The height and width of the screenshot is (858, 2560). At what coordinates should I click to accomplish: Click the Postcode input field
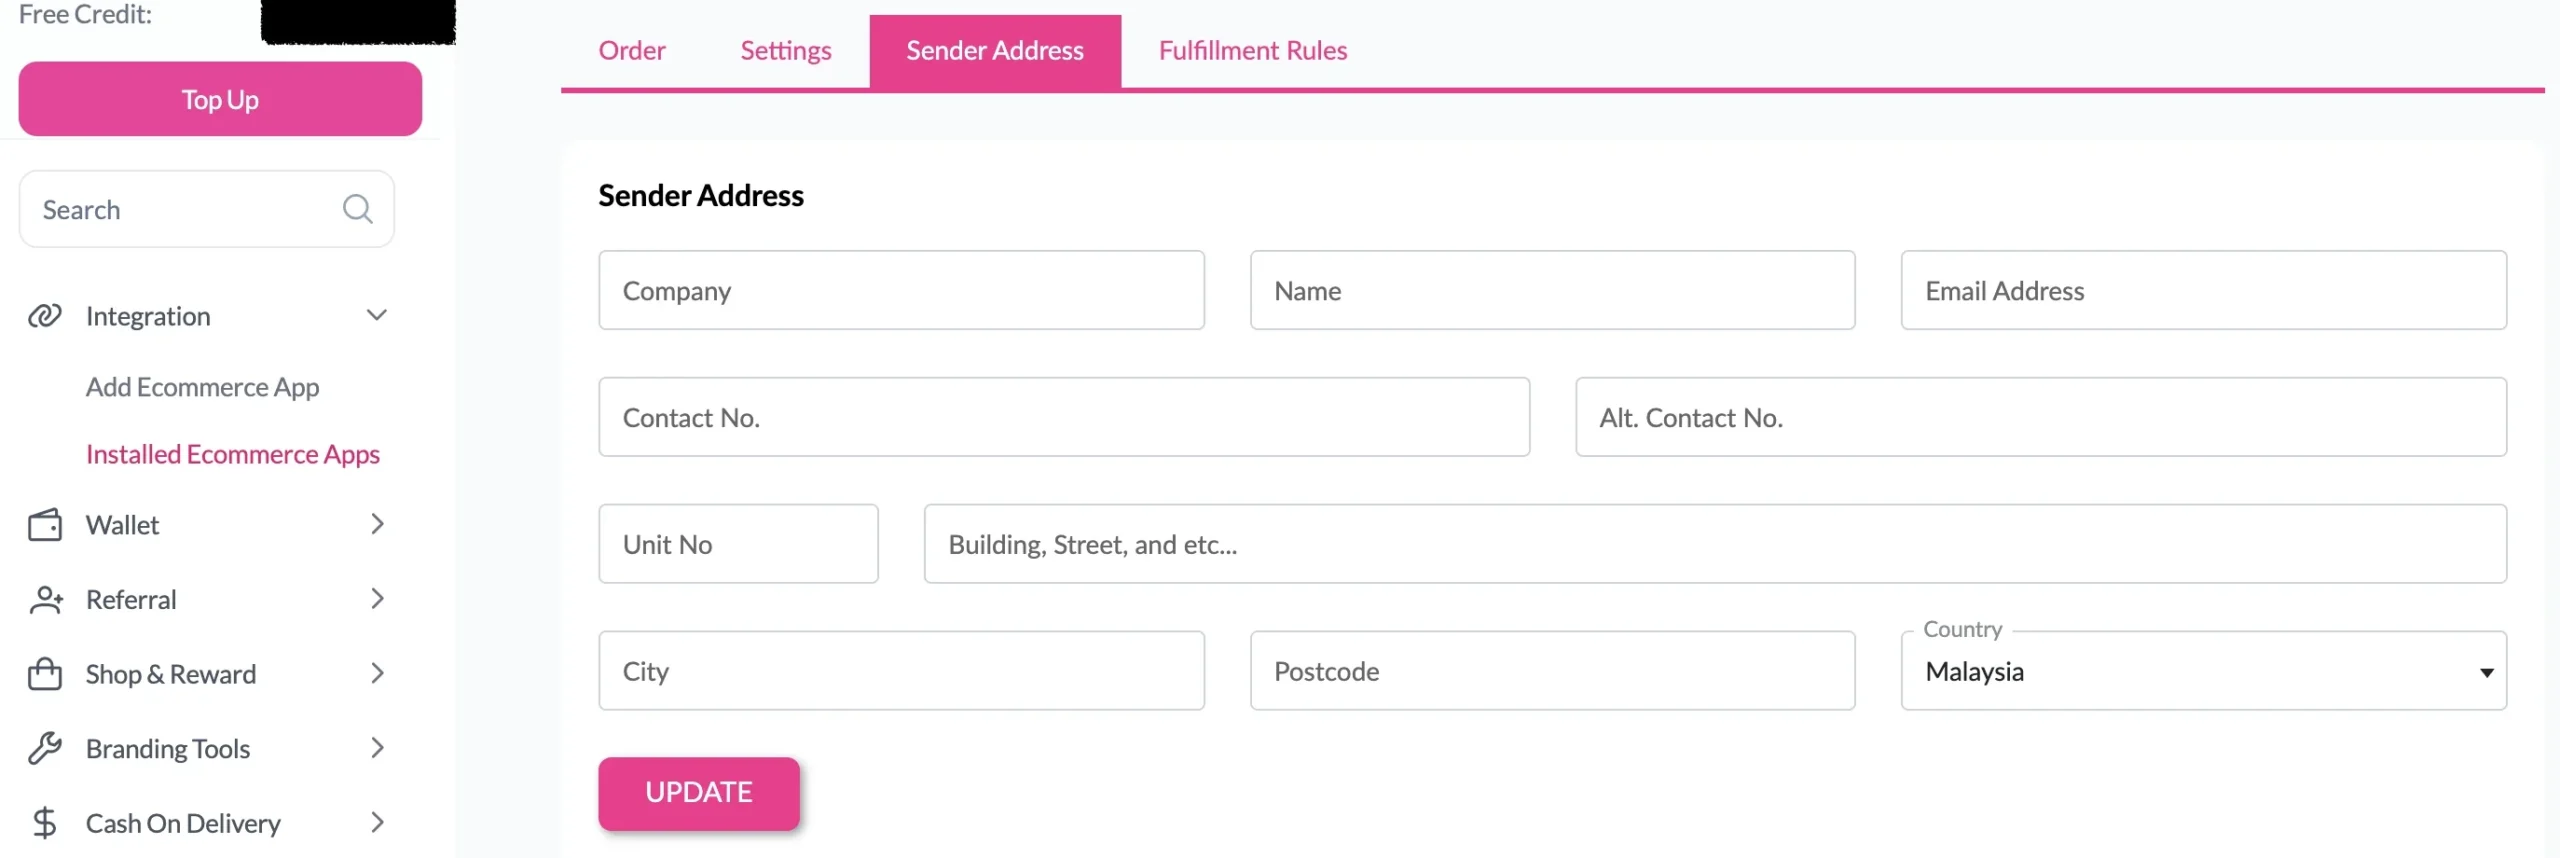[1552, 671]
